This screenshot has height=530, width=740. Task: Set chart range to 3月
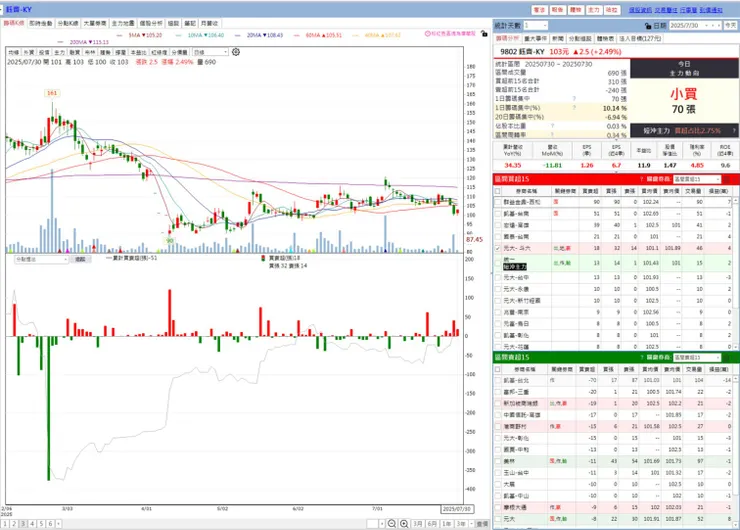(x=418, y=523)
